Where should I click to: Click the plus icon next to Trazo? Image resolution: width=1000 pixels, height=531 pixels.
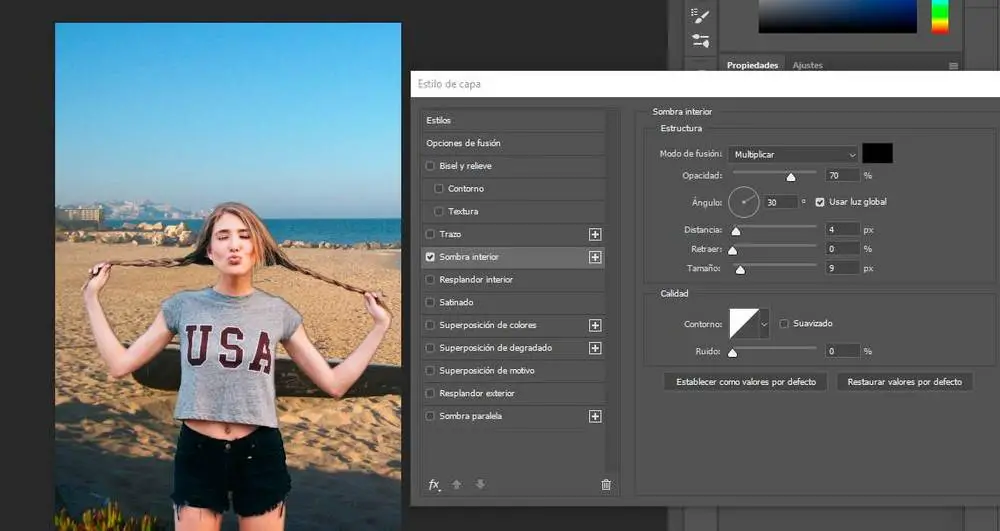click(595, 234)
